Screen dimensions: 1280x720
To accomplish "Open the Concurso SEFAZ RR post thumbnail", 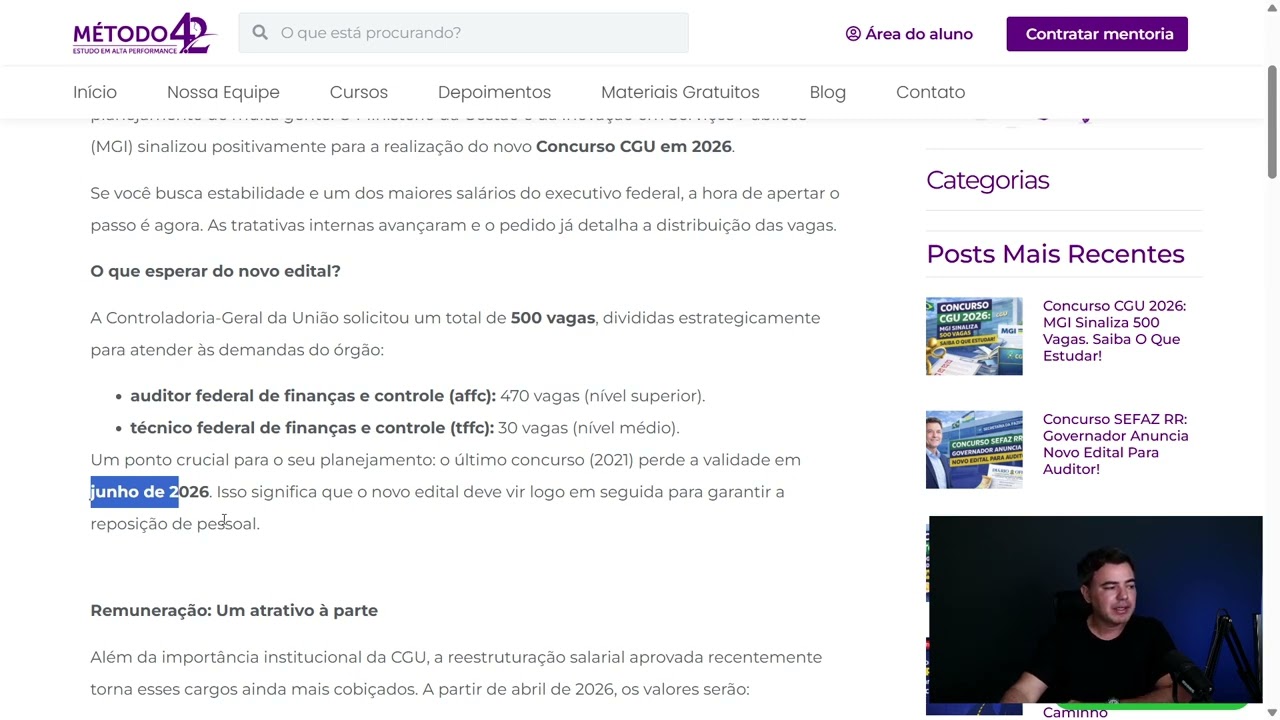I will (974, 450).
